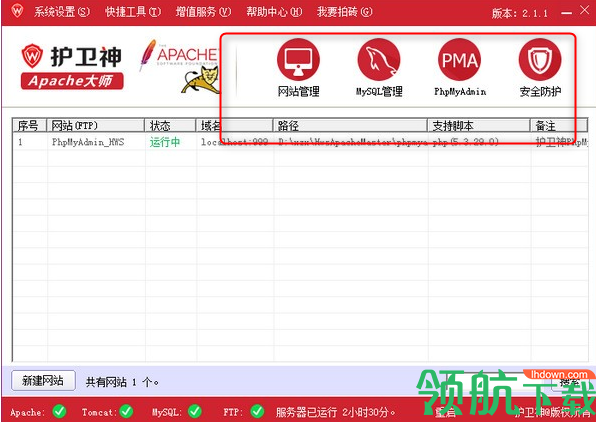Click the 共有网站 1 个 count text
The image size is (596, 422).
pos(122,382)
